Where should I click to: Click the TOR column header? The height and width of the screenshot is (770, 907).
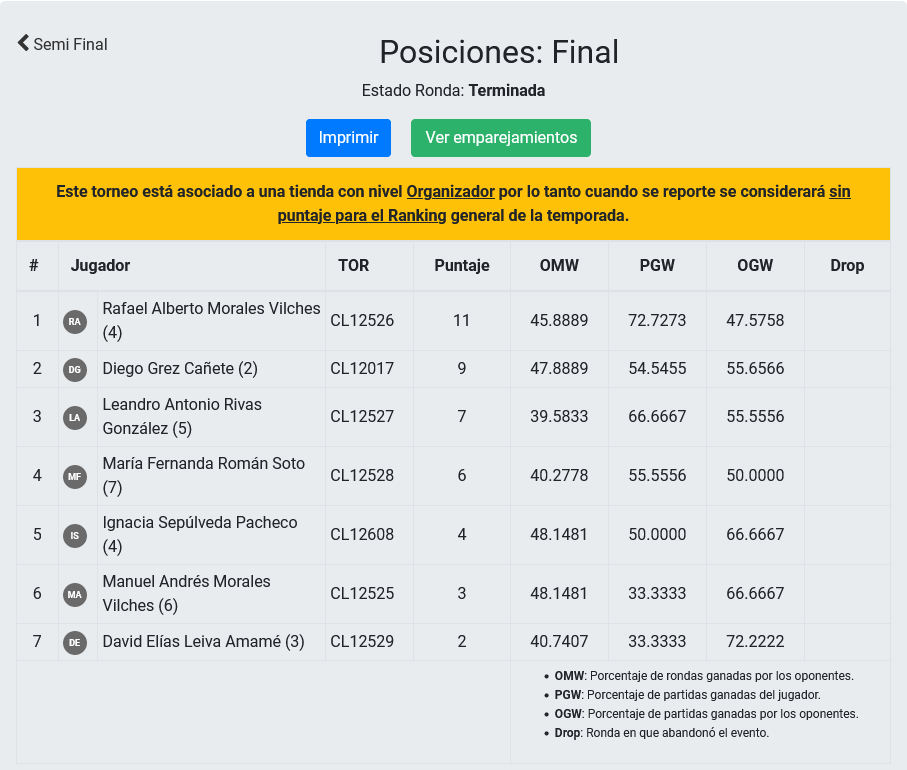coord(354,266)
